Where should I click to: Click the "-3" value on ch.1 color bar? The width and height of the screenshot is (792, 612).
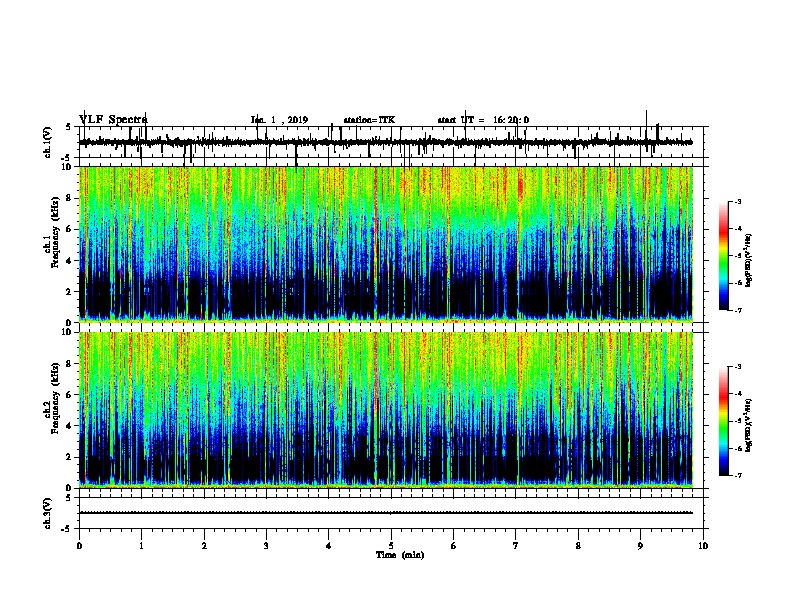[x=738, y=201]
